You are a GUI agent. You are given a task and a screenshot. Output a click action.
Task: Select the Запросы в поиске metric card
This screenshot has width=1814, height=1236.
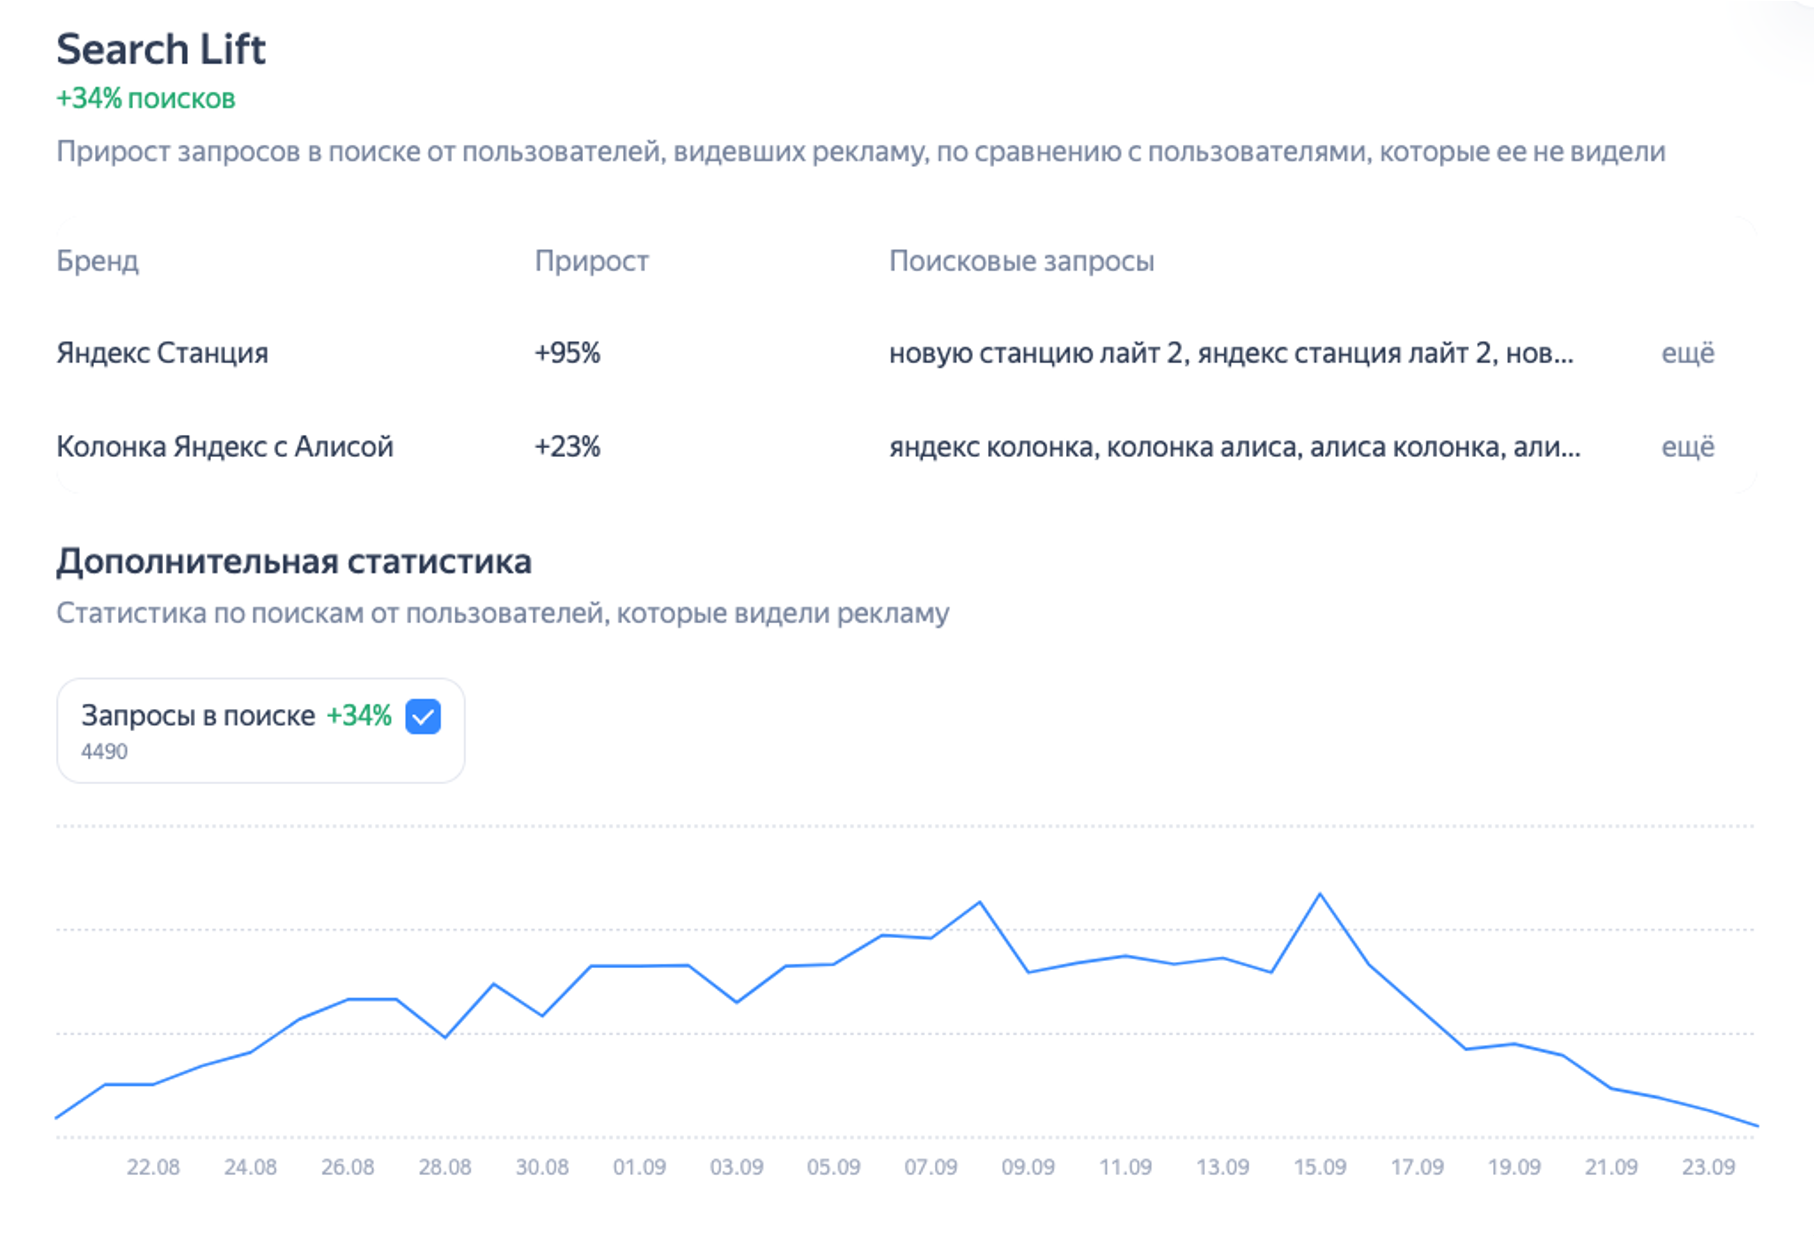pos(260,730)
